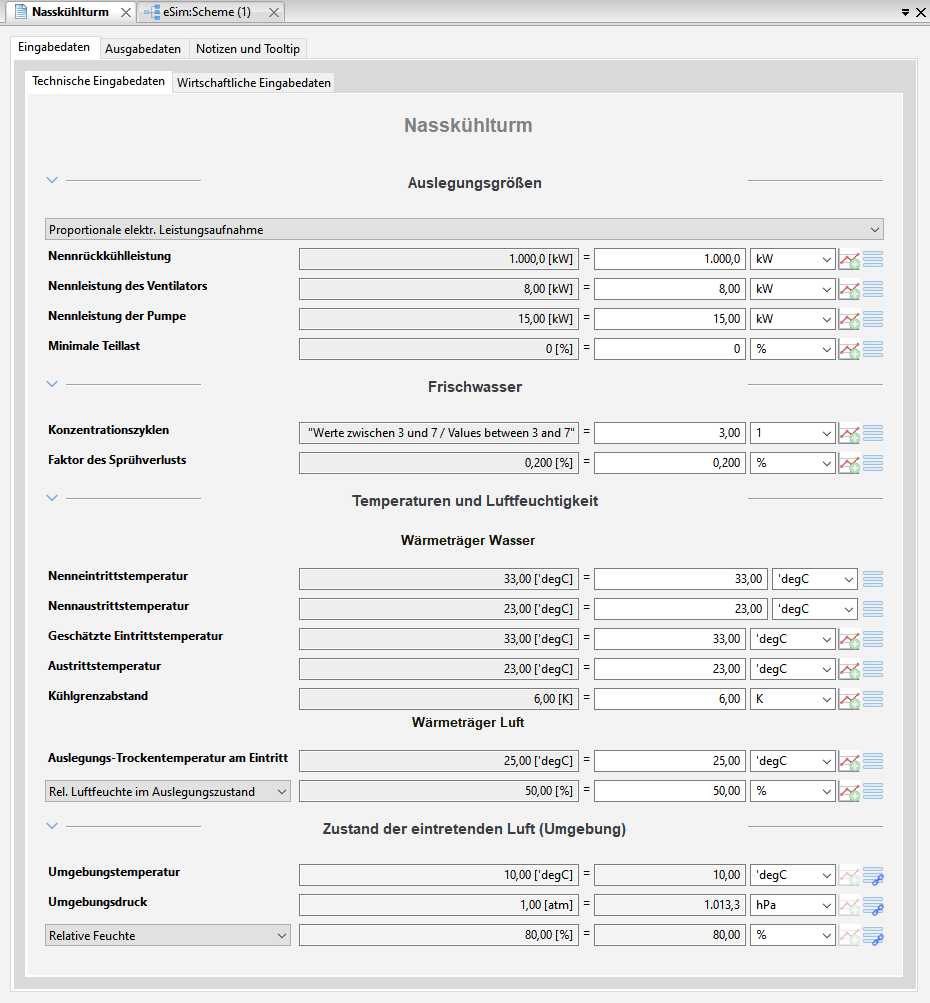930x1003 pixels.
Task: Open 'degC unit dropdown for Nenneintrittstemperatur
Action: tap(814, 579)
